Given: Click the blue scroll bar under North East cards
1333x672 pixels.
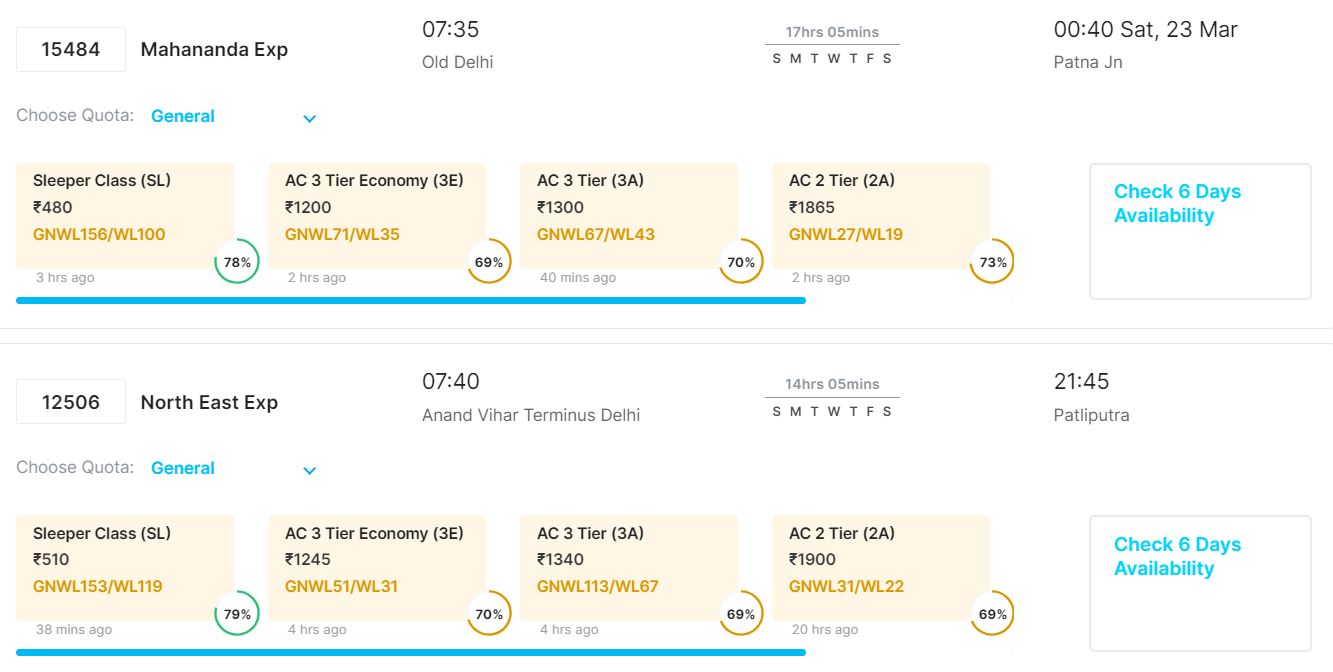Looking at the screenshot, I should (x=410, y=652).
